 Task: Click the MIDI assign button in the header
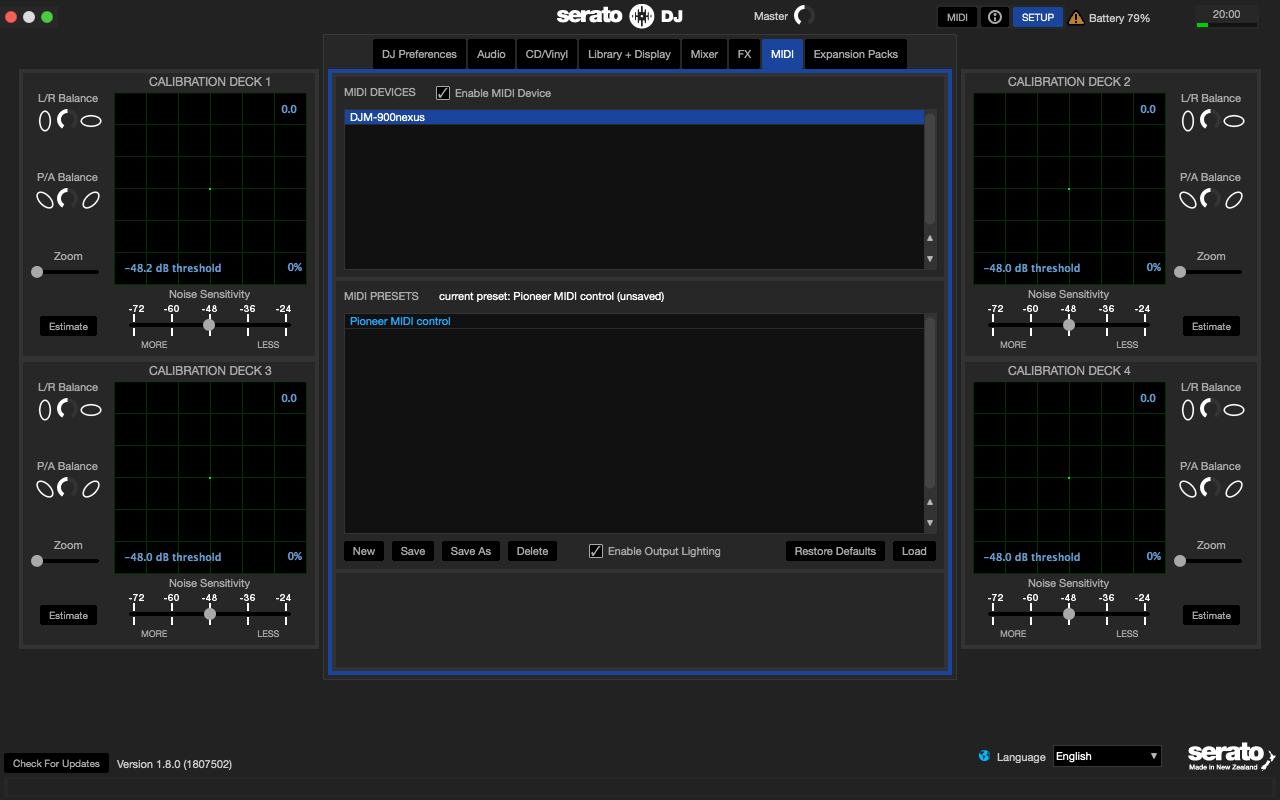click(x=957, y=17)
